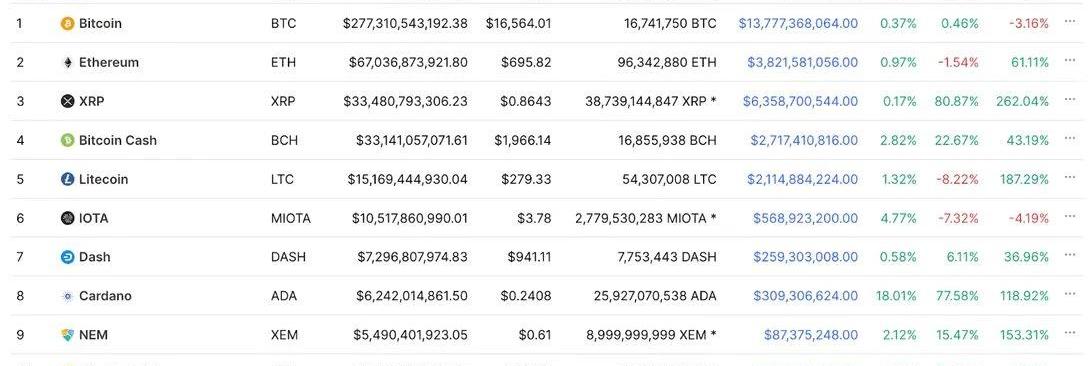Screen dimensions: 1088x366
Task: Click the Cardano logo icon
Action: tap(67, 296)
